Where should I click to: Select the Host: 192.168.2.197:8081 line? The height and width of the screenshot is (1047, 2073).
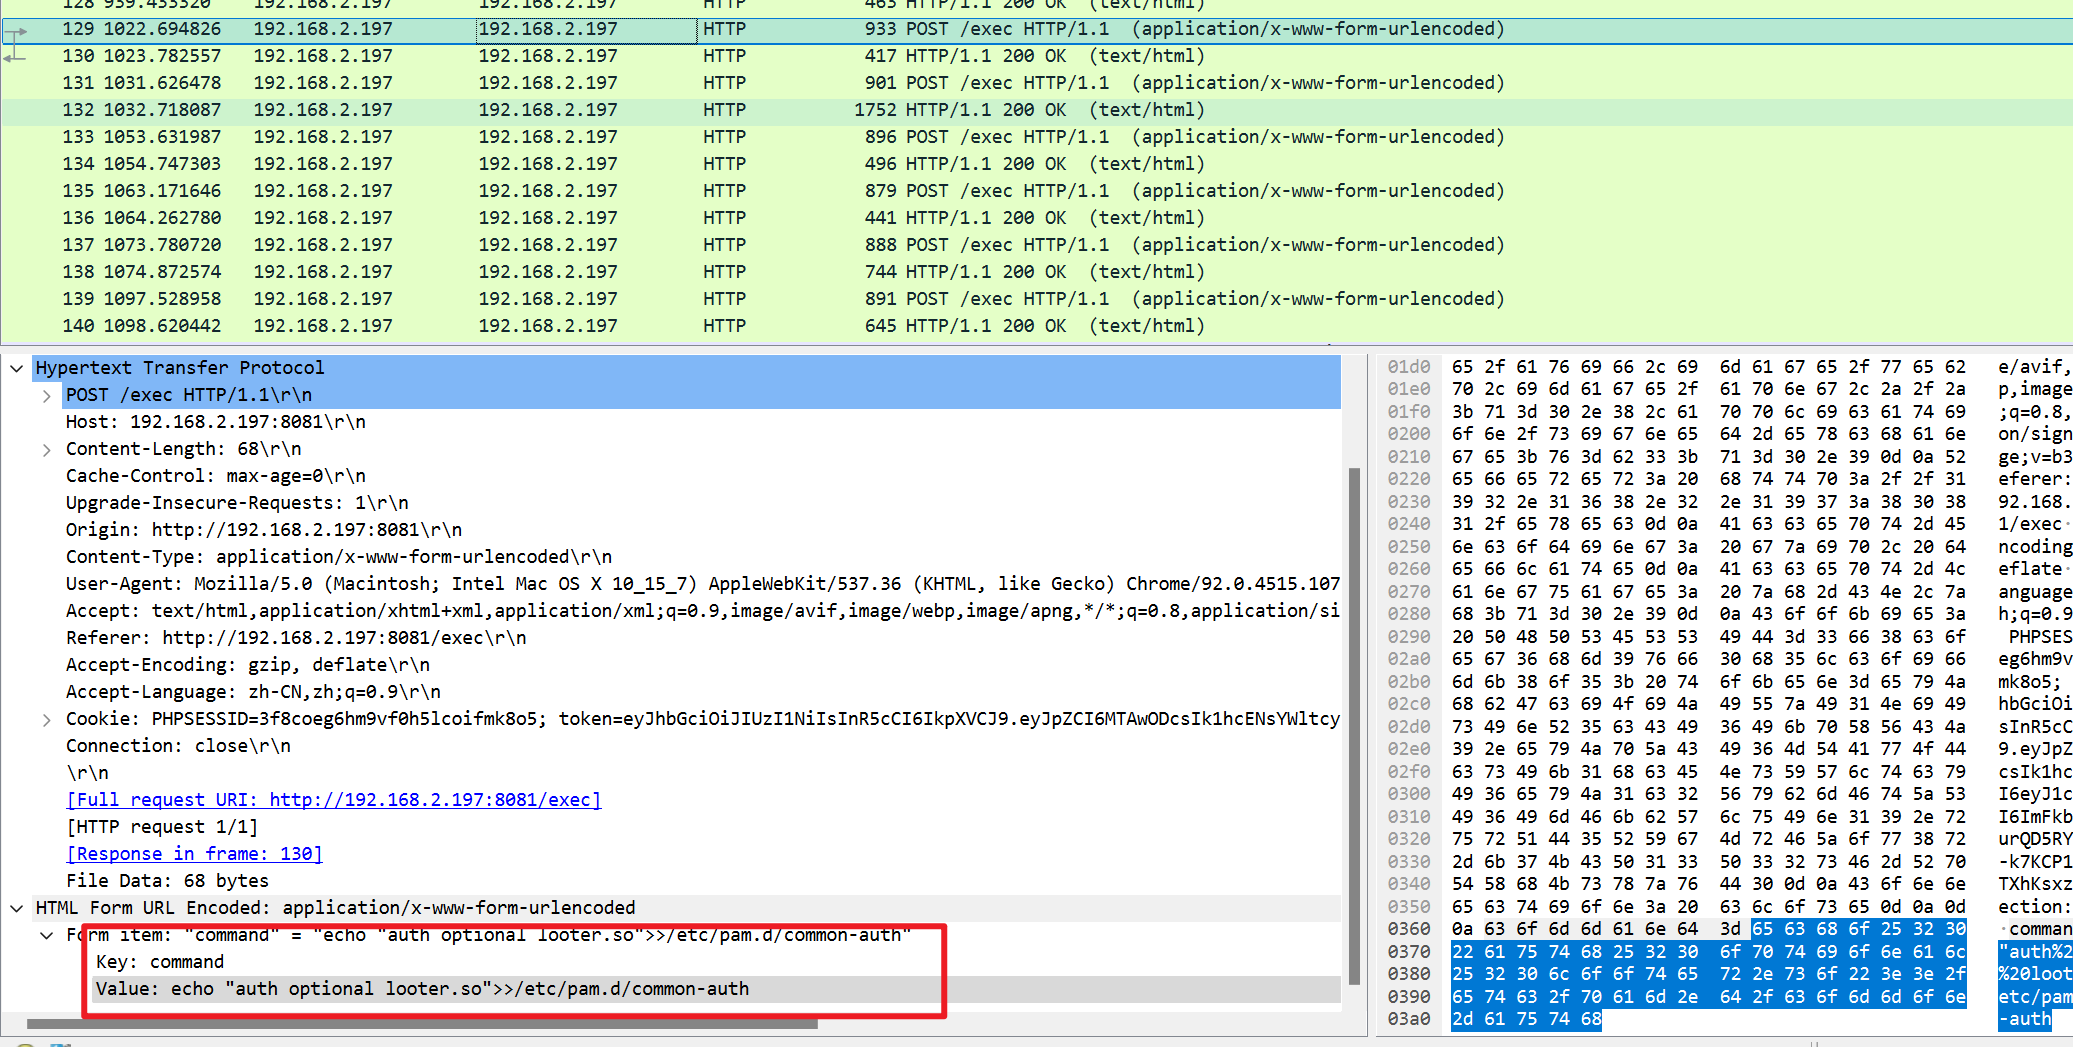pos(215,422)
